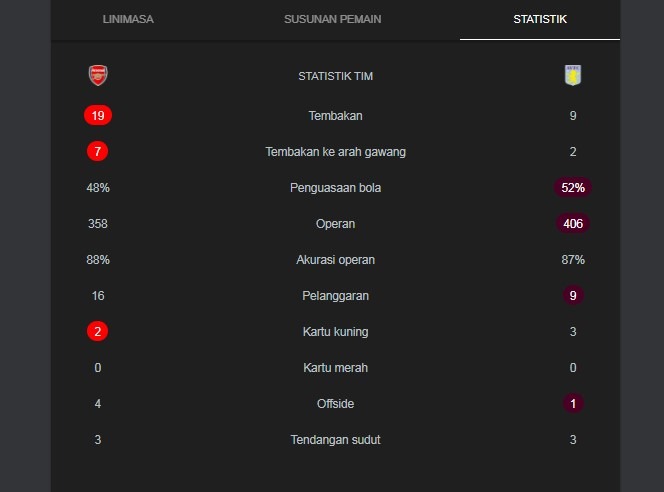The width and height of the screenshot is (664, 492).
Task: Click the Kartu merah stat label
Action: point(335,368)
